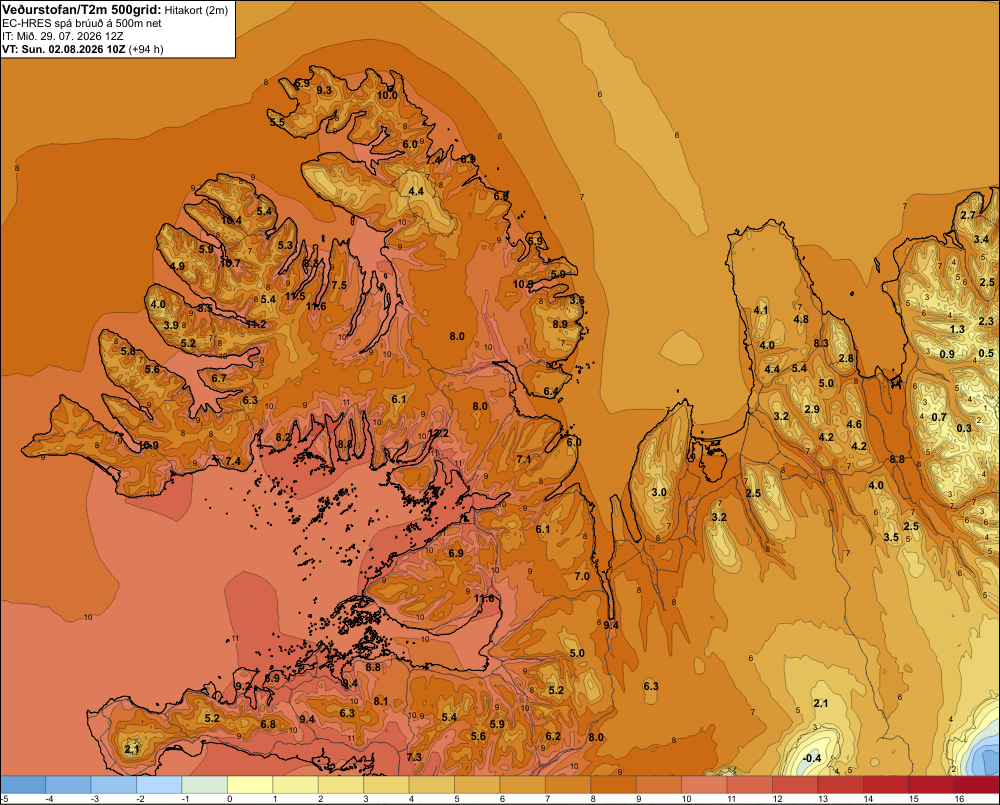This screenshot has width=1000, height=805.
Task: Click the -0.4 temperature label near the glacier
Action: (811, 758)
